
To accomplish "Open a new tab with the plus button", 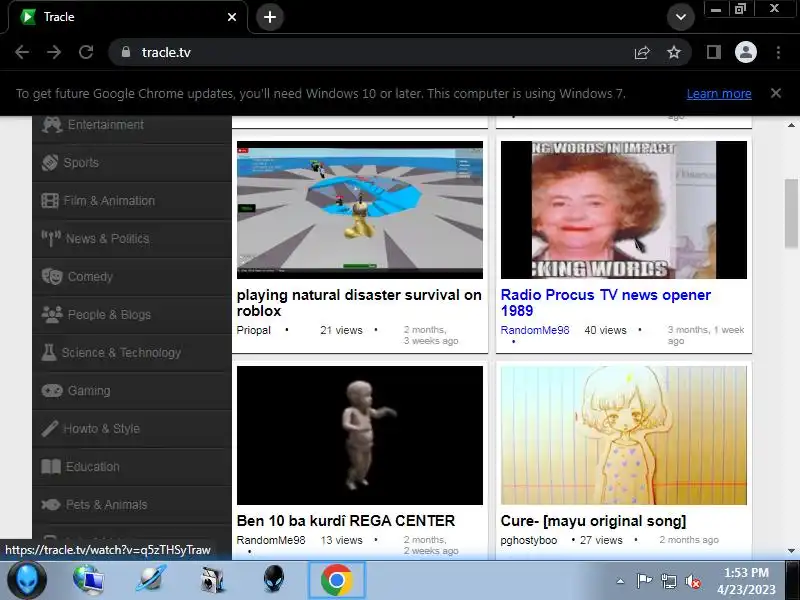I will [x=270, y=17].
